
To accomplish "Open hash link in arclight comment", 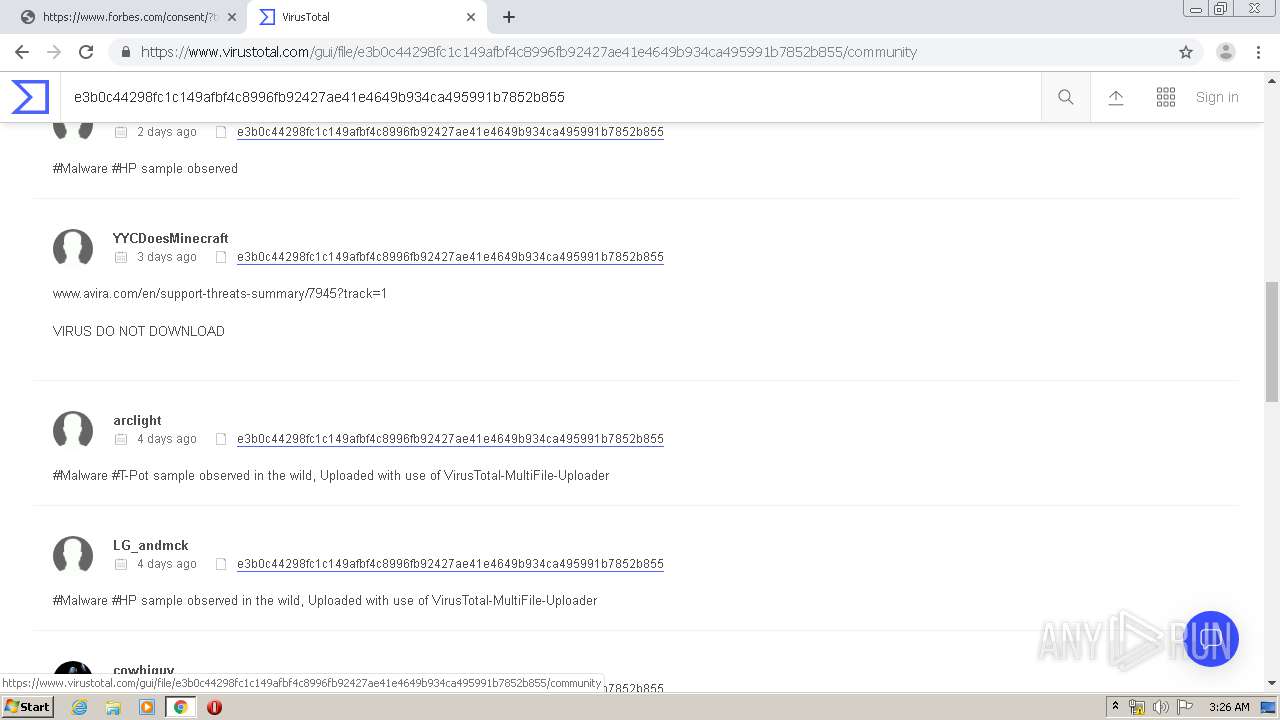I will click(x=450, y=439).
